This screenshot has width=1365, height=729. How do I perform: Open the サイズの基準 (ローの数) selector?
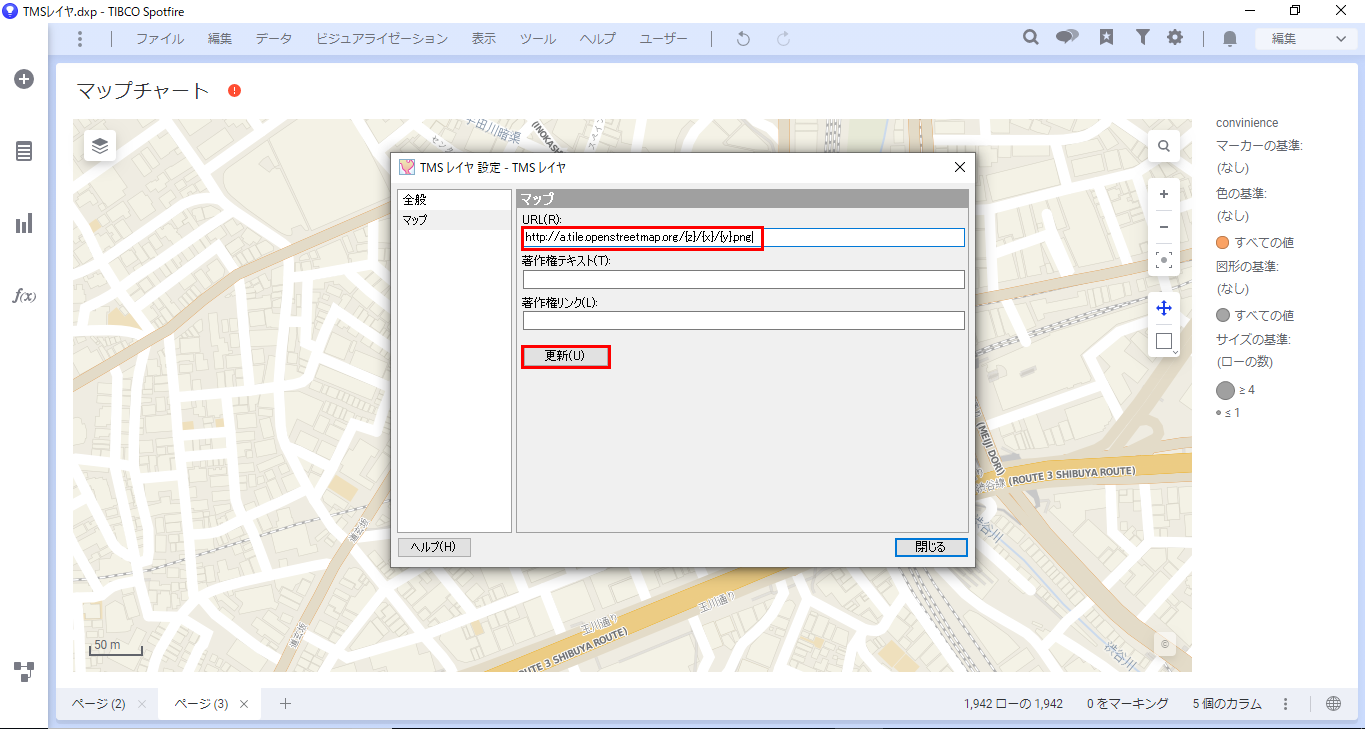(1244, 362)
